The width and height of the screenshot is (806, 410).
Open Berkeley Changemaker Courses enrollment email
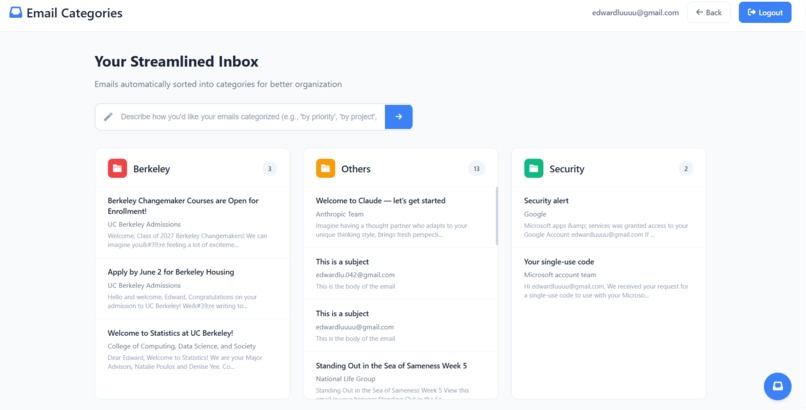192,222
